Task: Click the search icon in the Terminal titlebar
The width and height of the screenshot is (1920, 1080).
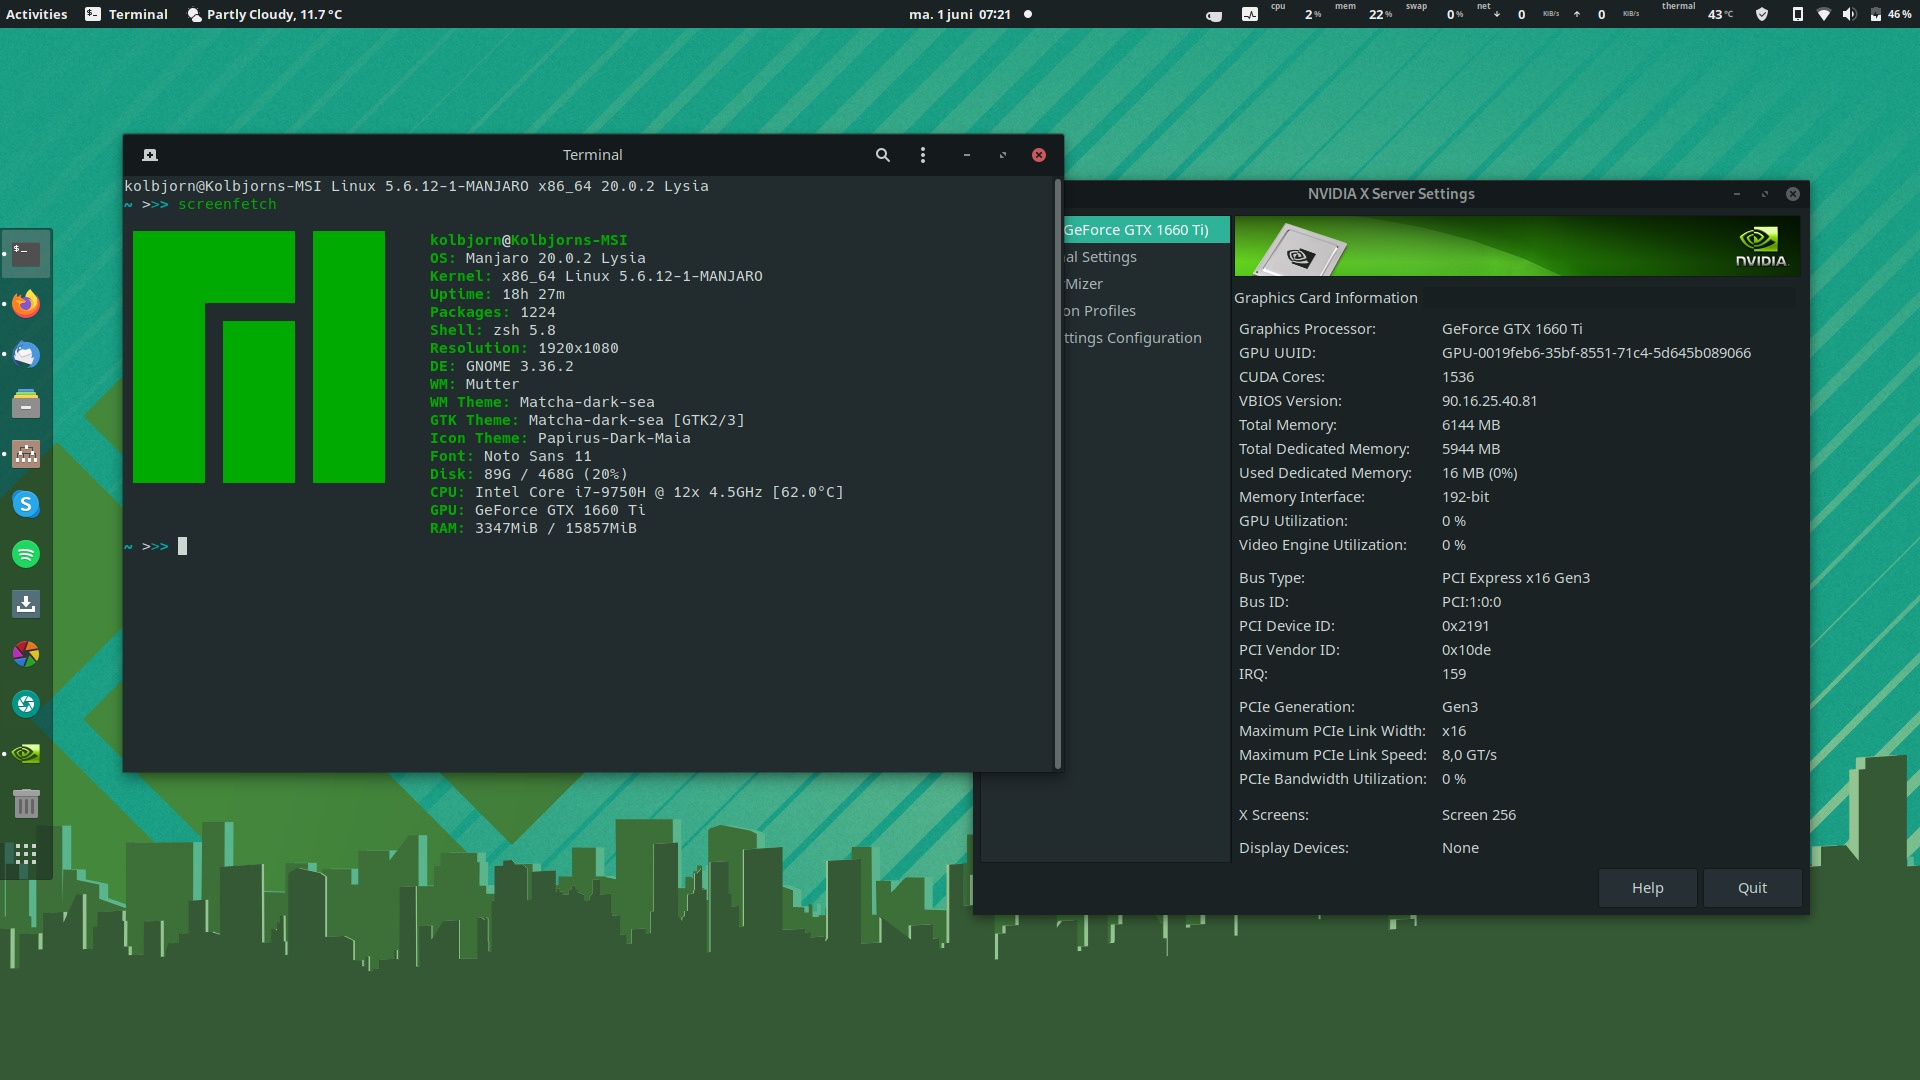Action: coord(882,155)
